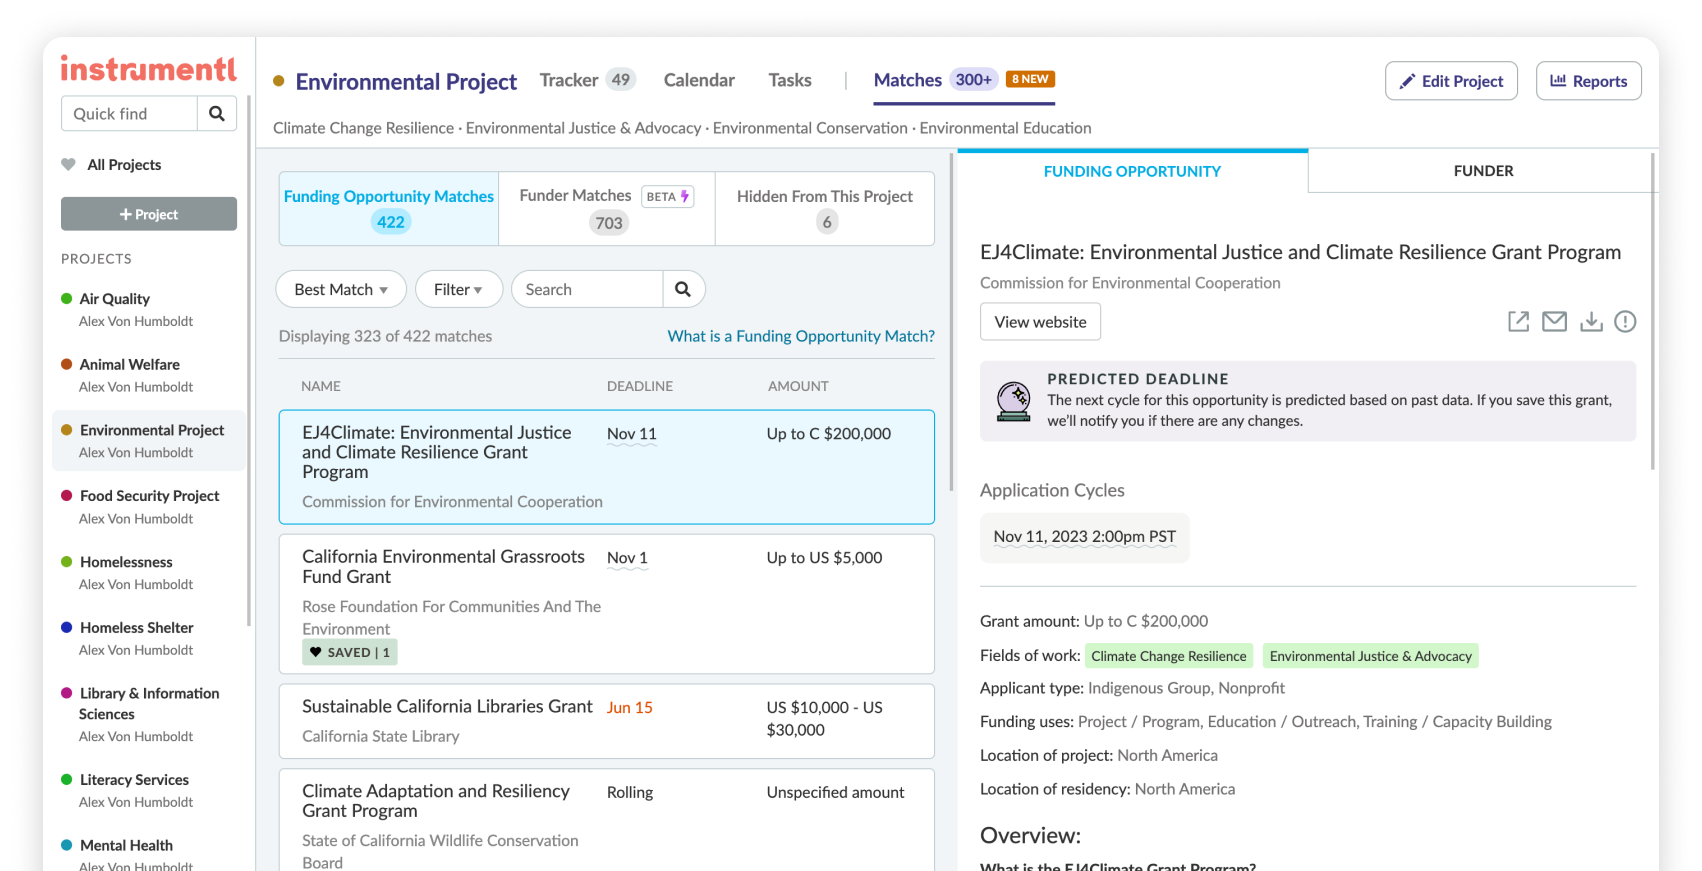Click the 8 NEW badge
1702x871 pixels.
1030,79
